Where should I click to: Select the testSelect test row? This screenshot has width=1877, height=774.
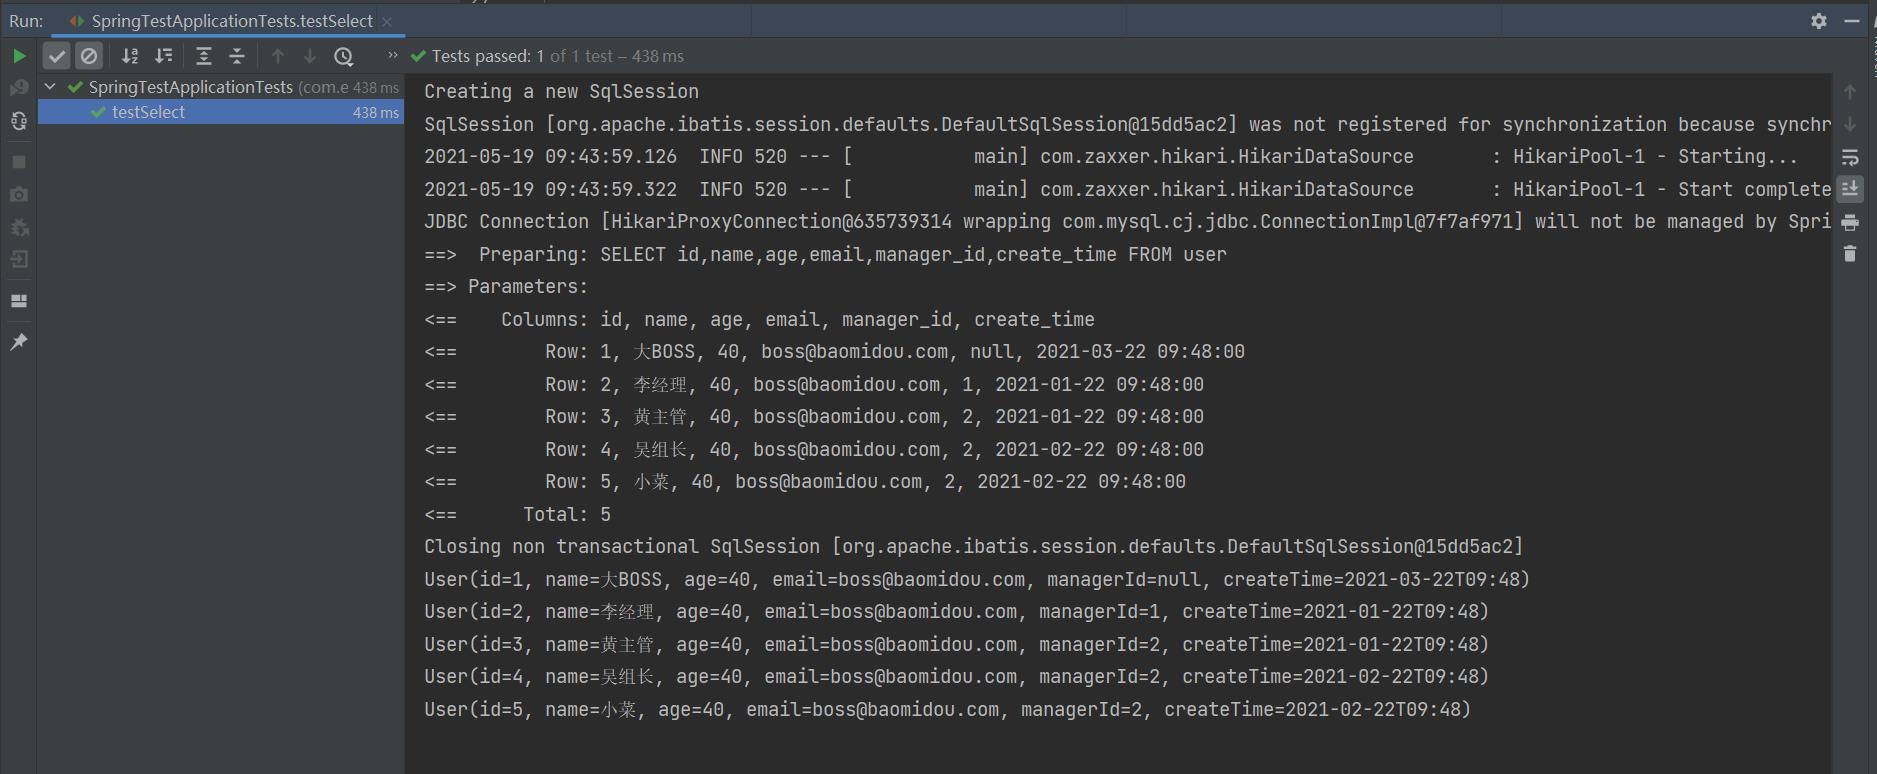pyautogui.click(x=220, y=112)
